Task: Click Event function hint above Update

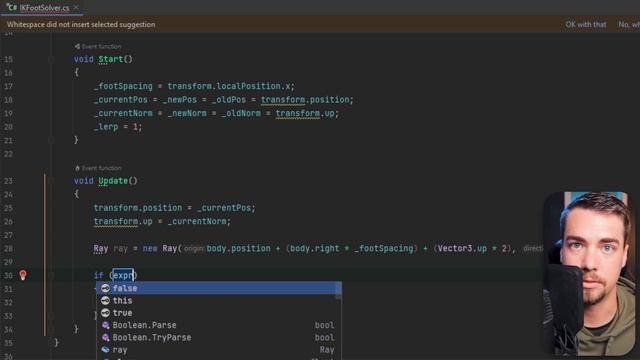Action: (x=98, y=168)
